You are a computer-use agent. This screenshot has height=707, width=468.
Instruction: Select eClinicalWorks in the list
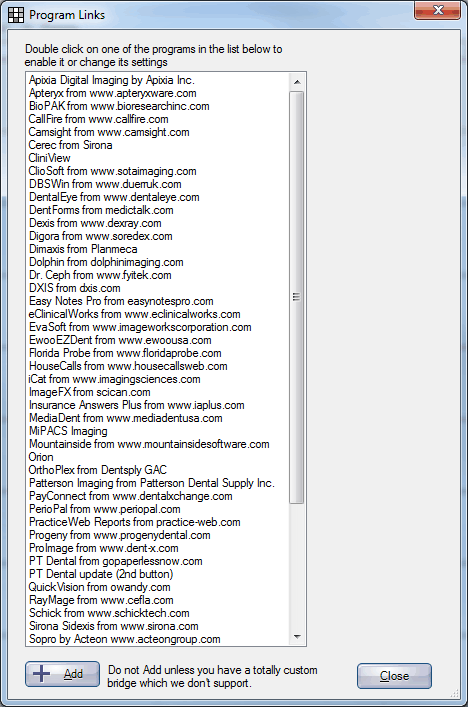[134, 314]
